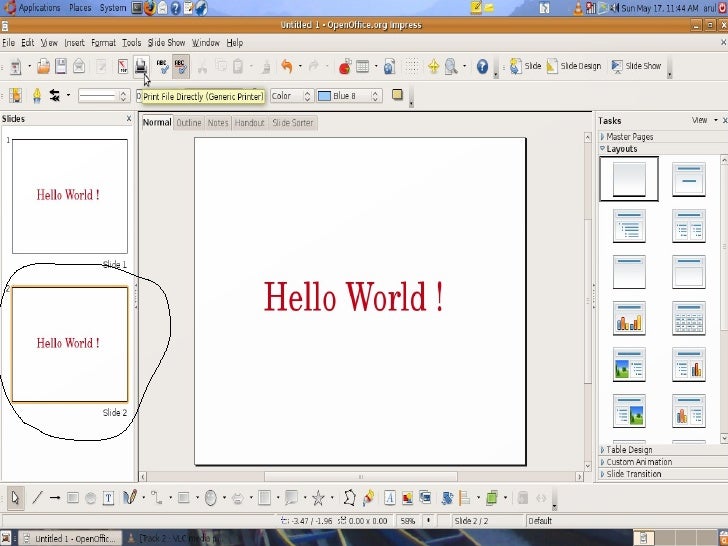728x546 pixels.
Task: Switch to the Outline tab
Action: 189,123
